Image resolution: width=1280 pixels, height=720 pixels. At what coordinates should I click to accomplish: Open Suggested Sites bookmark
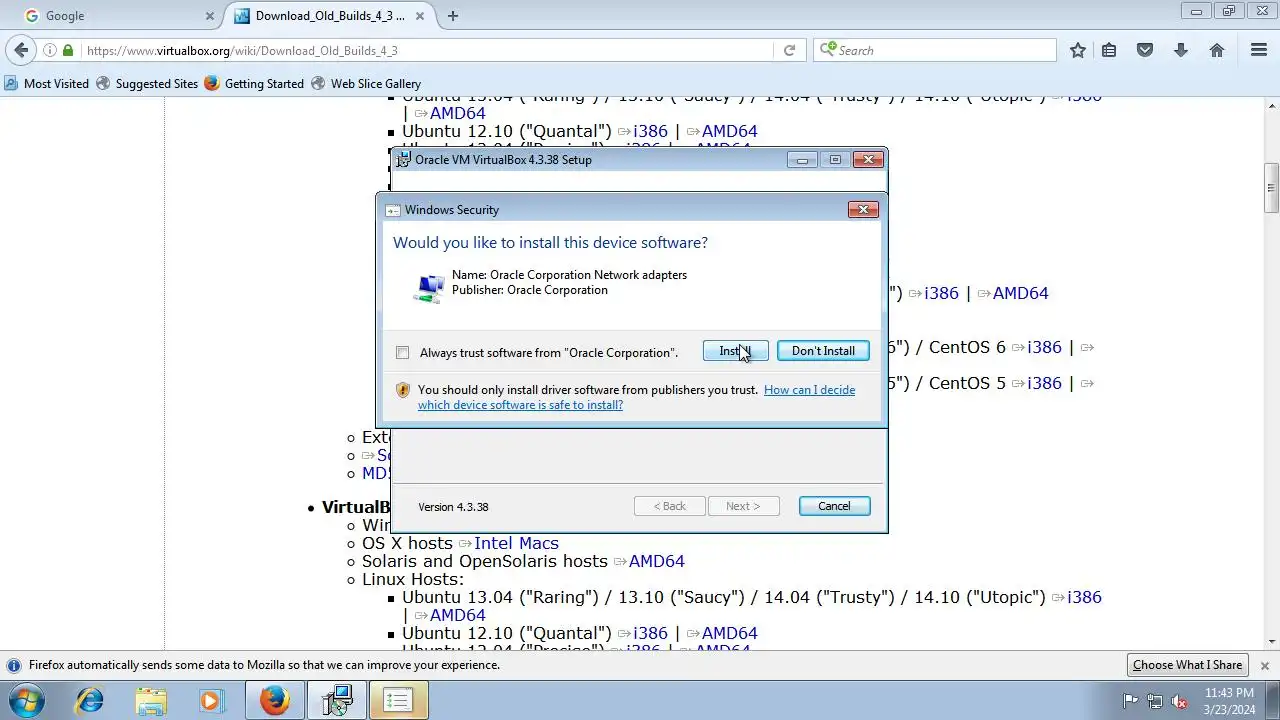pyautogui.click(x=147, y=84)
